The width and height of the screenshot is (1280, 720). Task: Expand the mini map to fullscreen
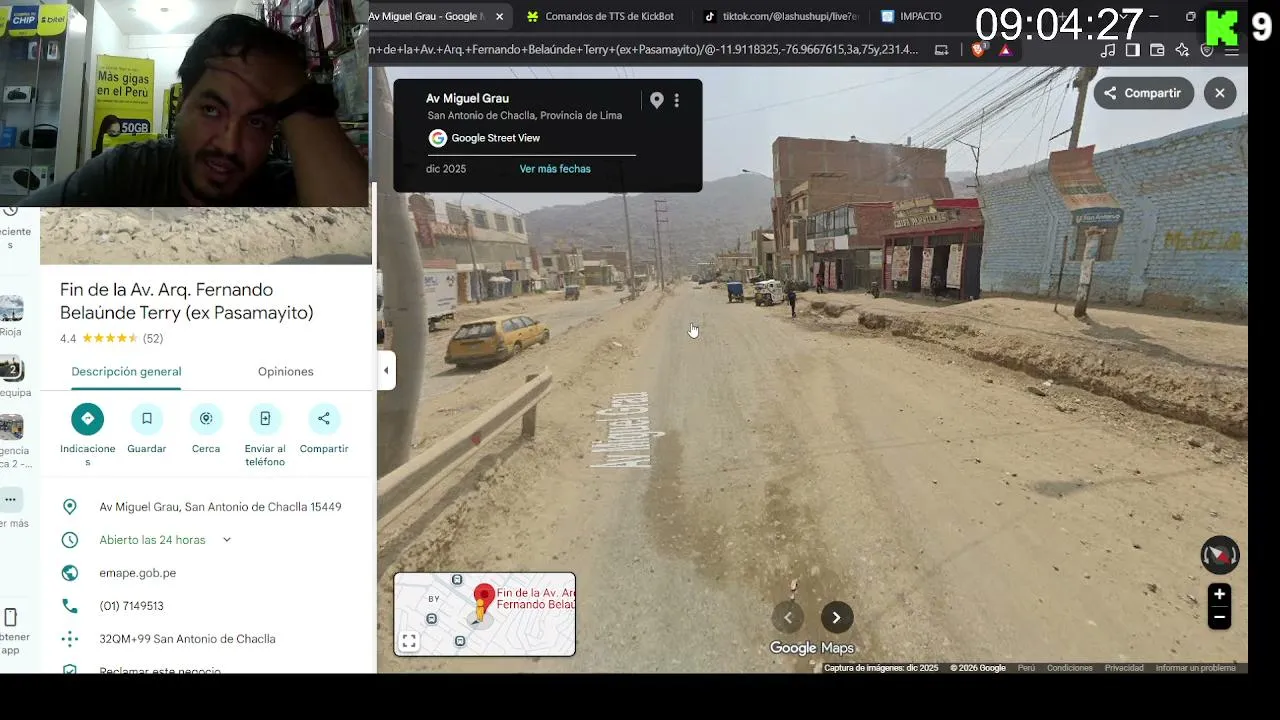pyautogui.click(x=409, y=641)
